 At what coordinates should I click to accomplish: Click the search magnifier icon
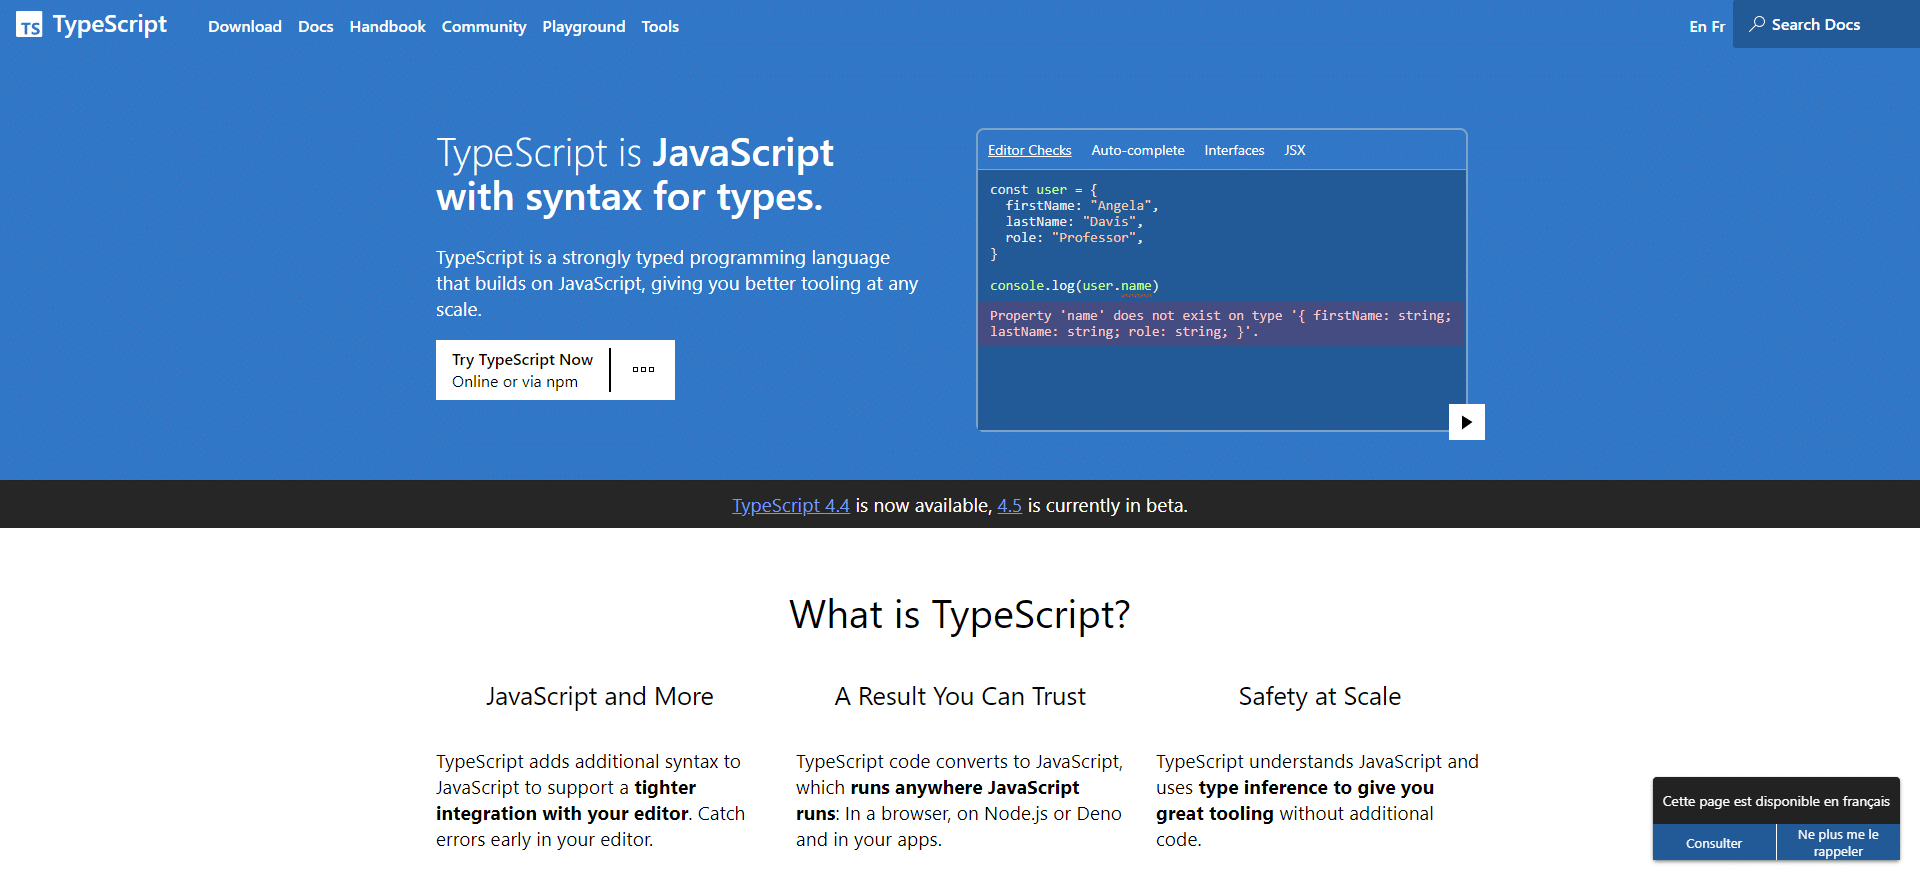1756,24
